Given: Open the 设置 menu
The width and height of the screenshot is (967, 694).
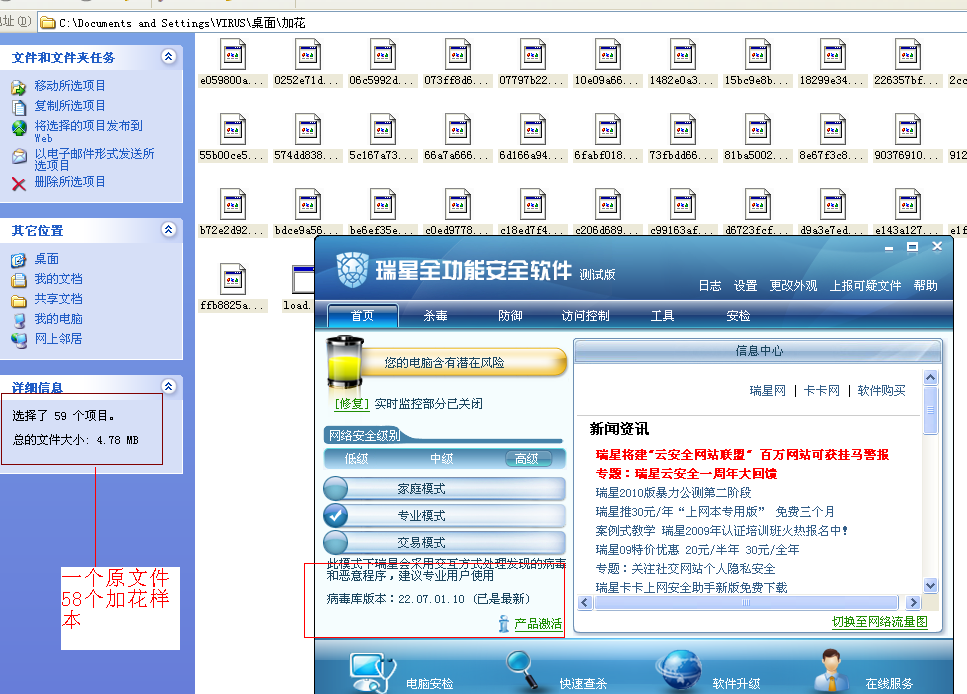Looking at the screenshot, I should point(746,286).
